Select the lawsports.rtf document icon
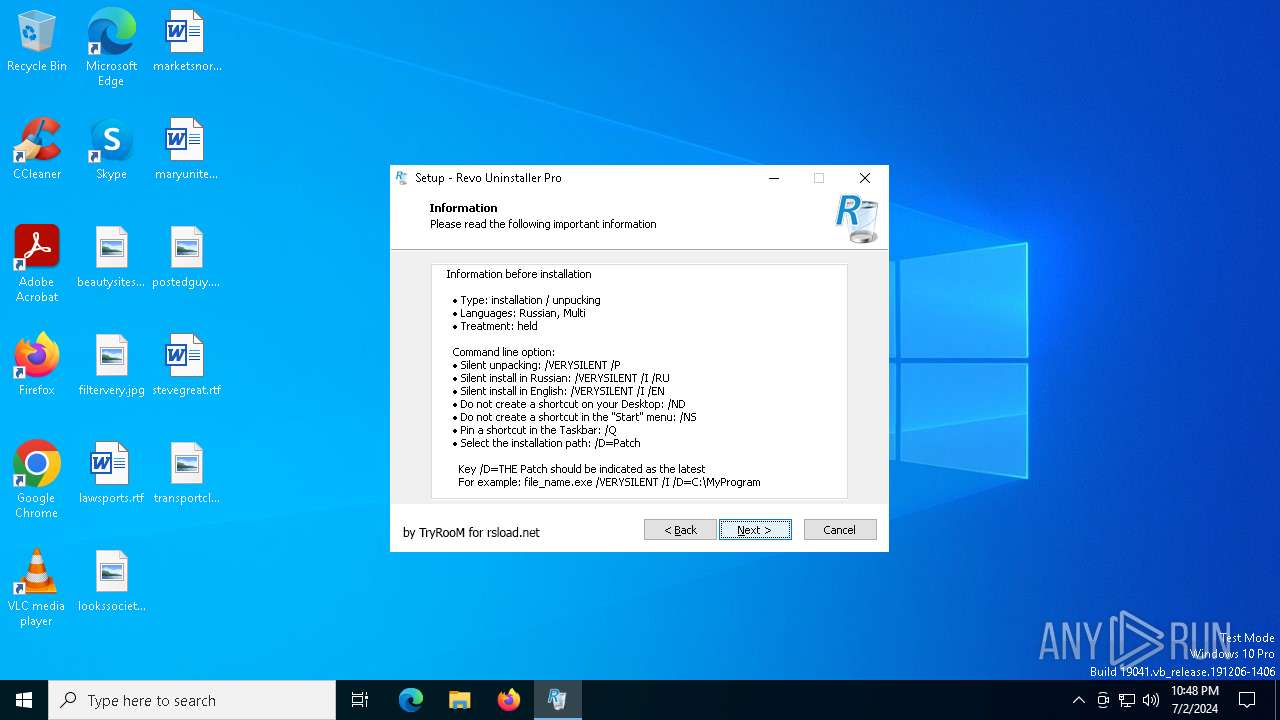The image size is (1280, 720). coord(111,473)
